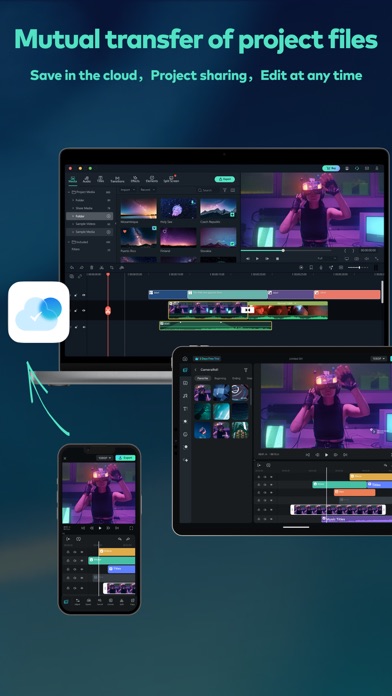Tap the fullscreen icon on the phone preview

(x=131, y=528)
